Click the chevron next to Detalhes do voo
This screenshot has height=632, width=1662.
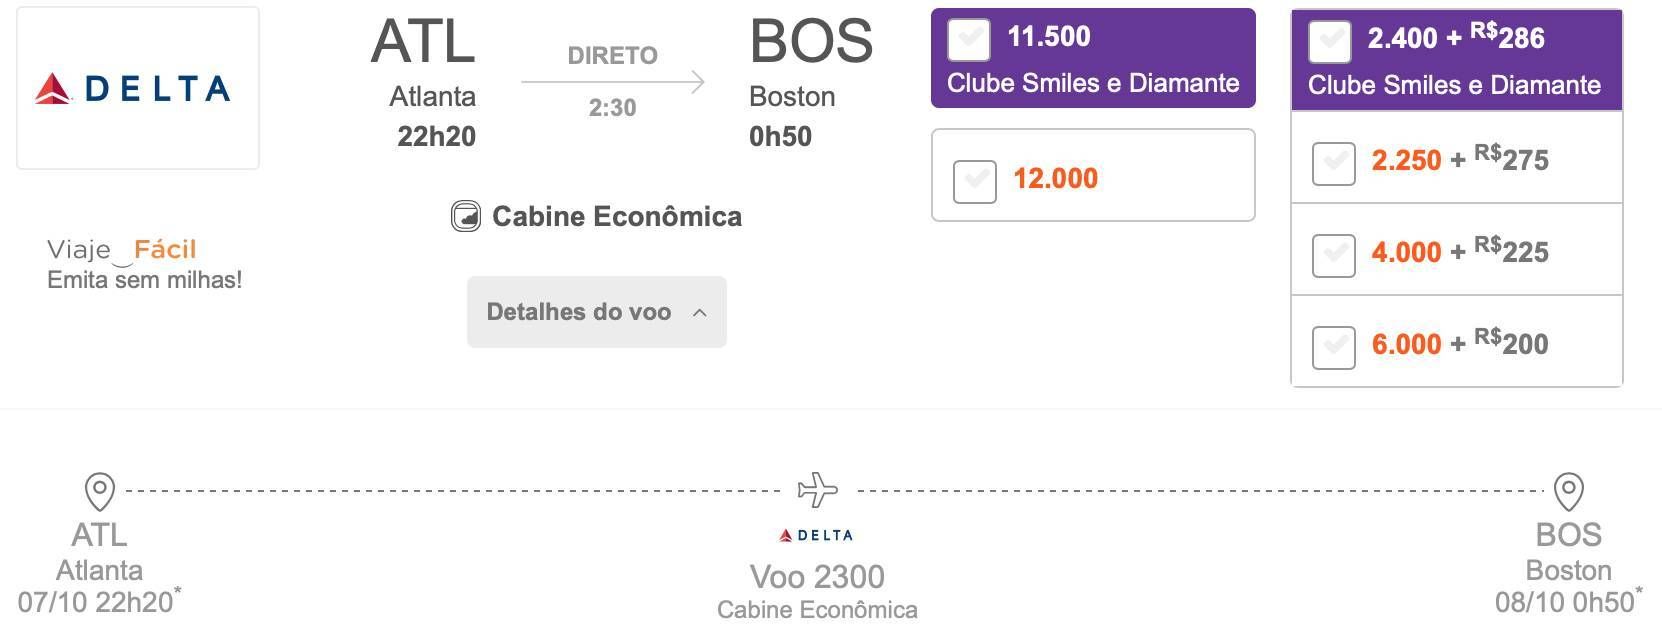700,313
